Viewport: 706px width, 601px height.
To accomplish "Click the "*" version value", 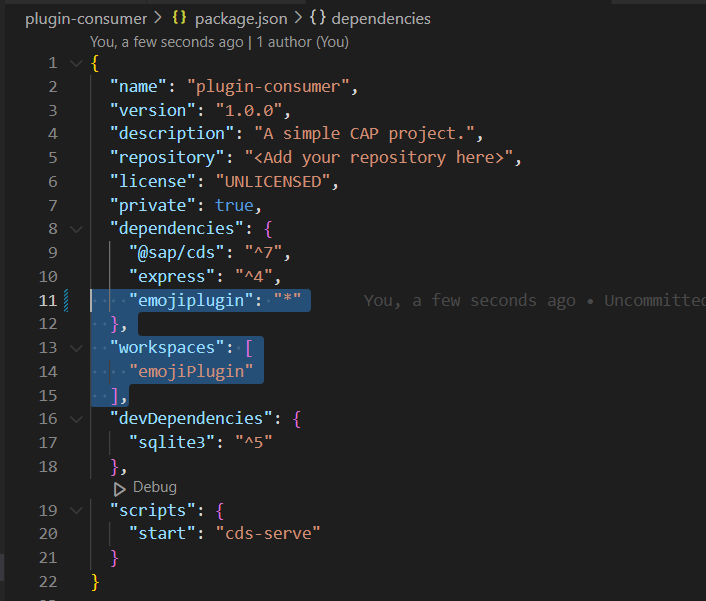I will [288, 300].
